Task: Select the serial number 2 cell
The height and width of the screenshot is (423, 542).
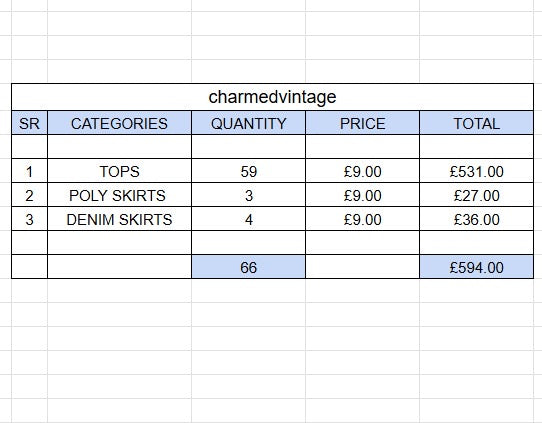Action: coord(29,195)
